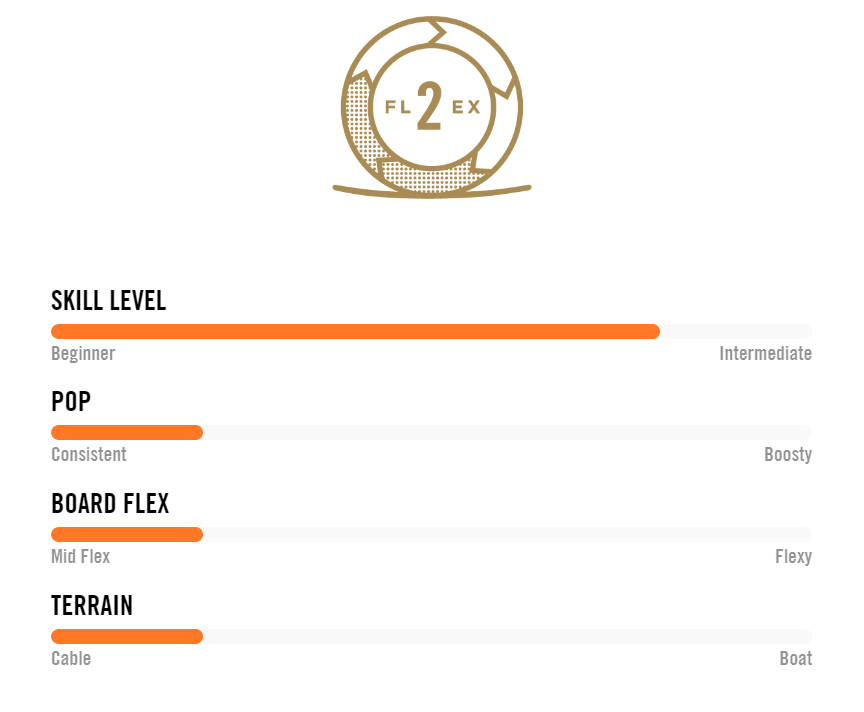This screenshot has height=712, width=864.
Task: Click the unfilled end of the Terrain bar
Action: (x=507, y=637)
